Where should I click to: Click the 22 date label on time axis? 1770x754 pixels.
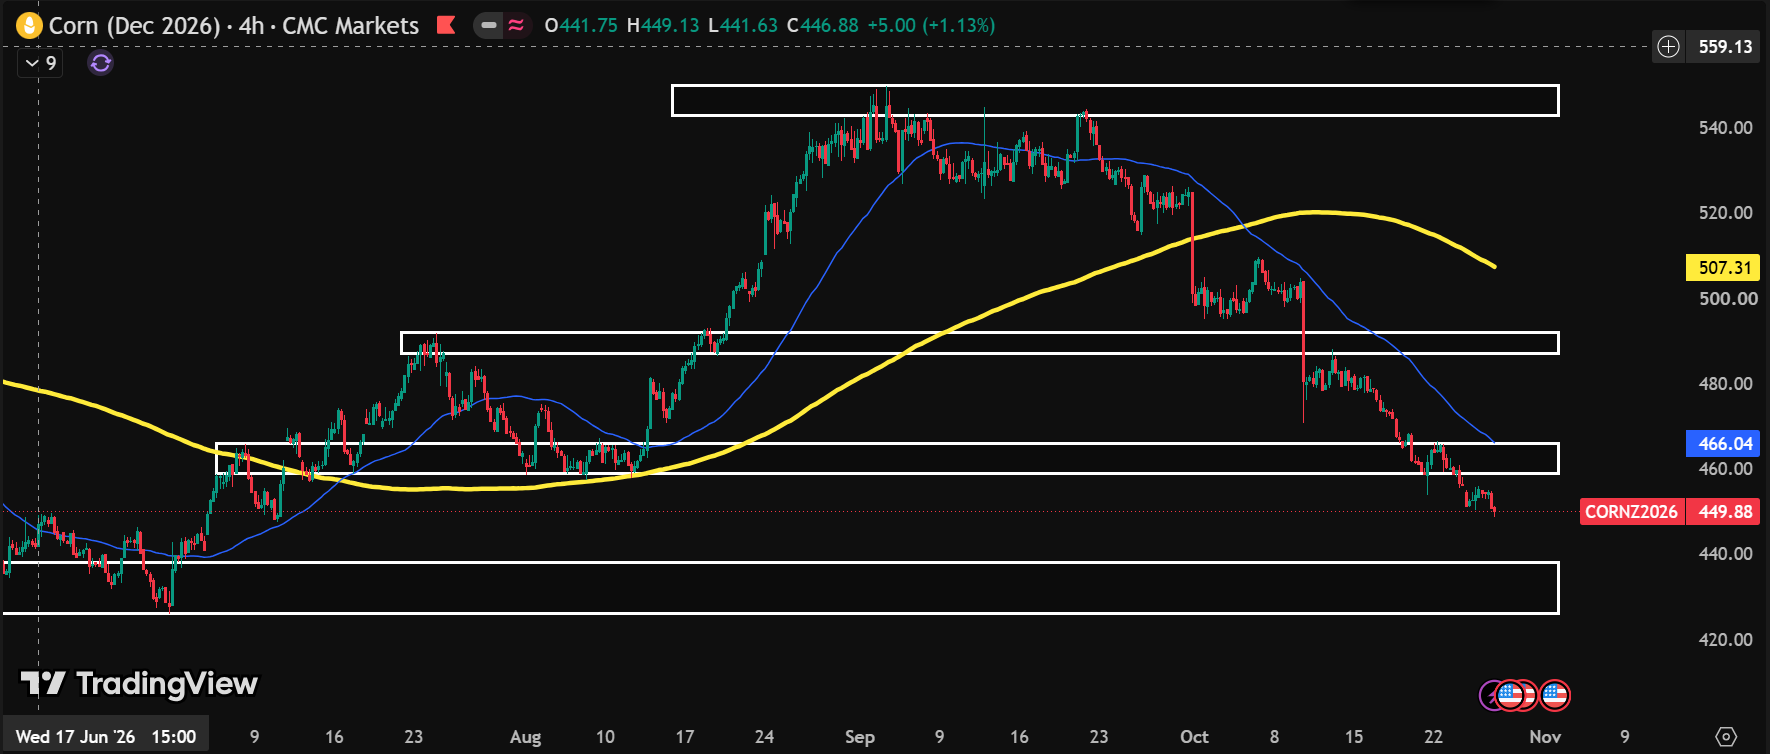click(1433, 737)
